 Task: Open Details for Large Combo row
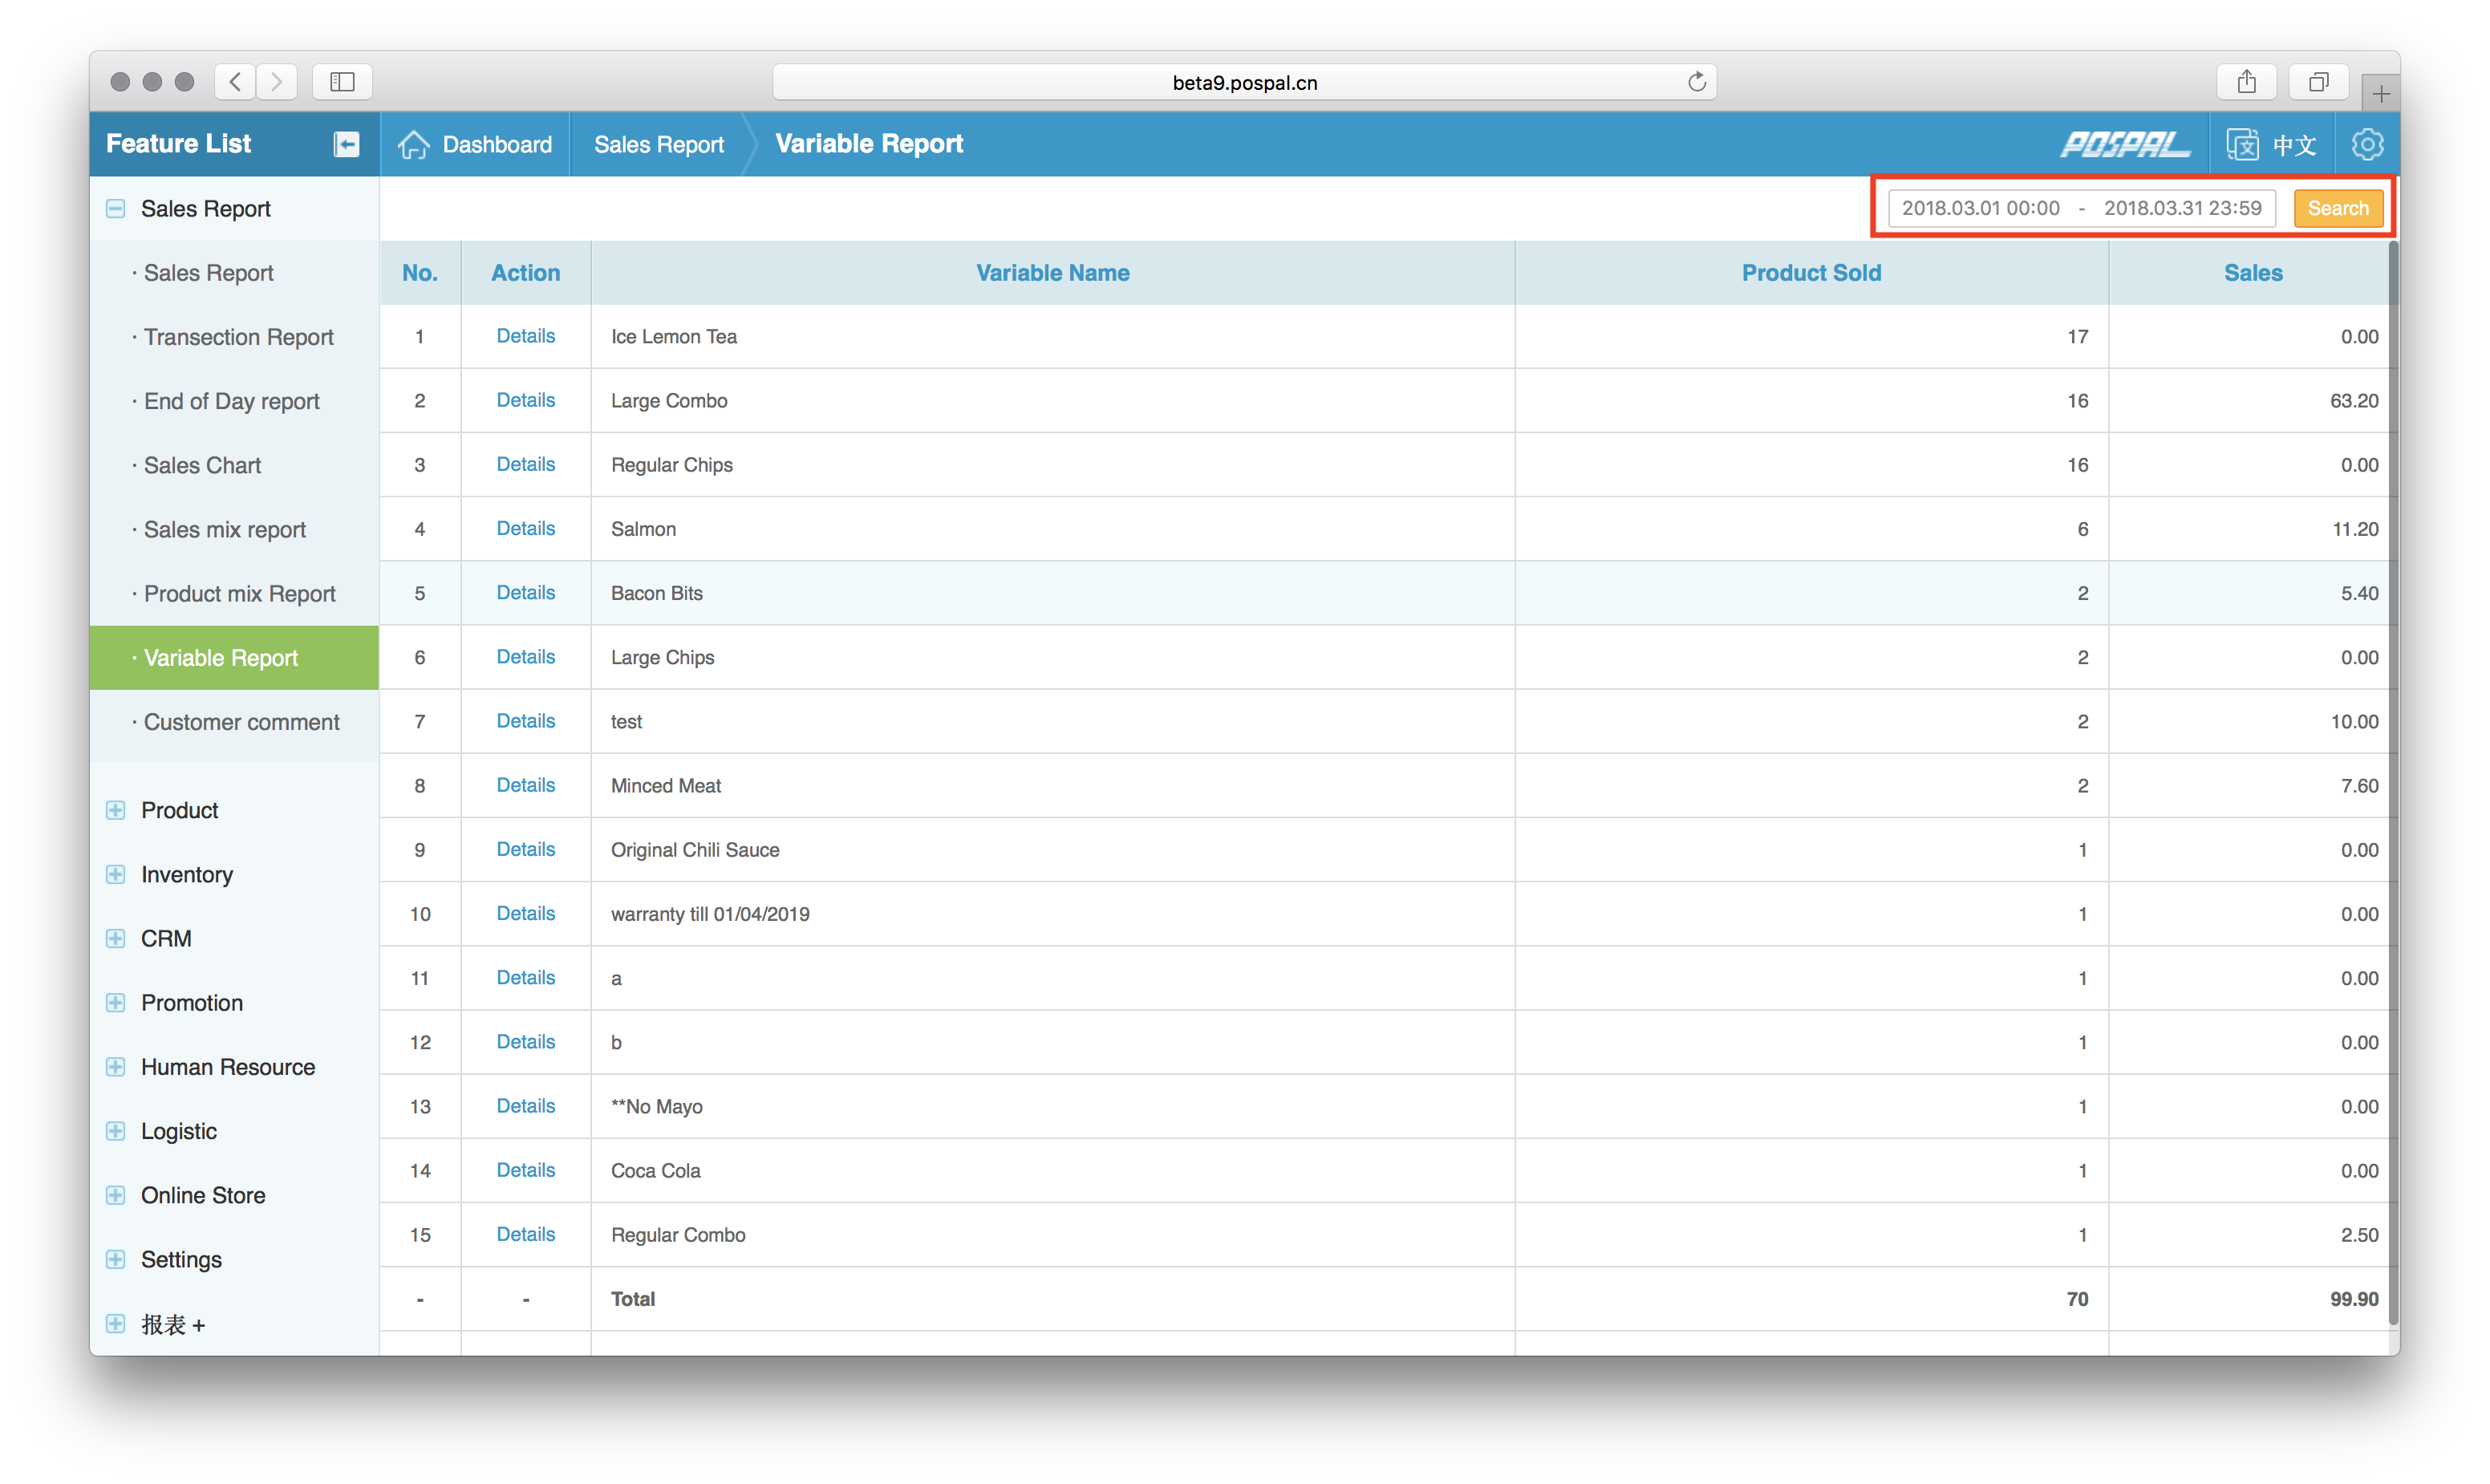coord(525,400)
